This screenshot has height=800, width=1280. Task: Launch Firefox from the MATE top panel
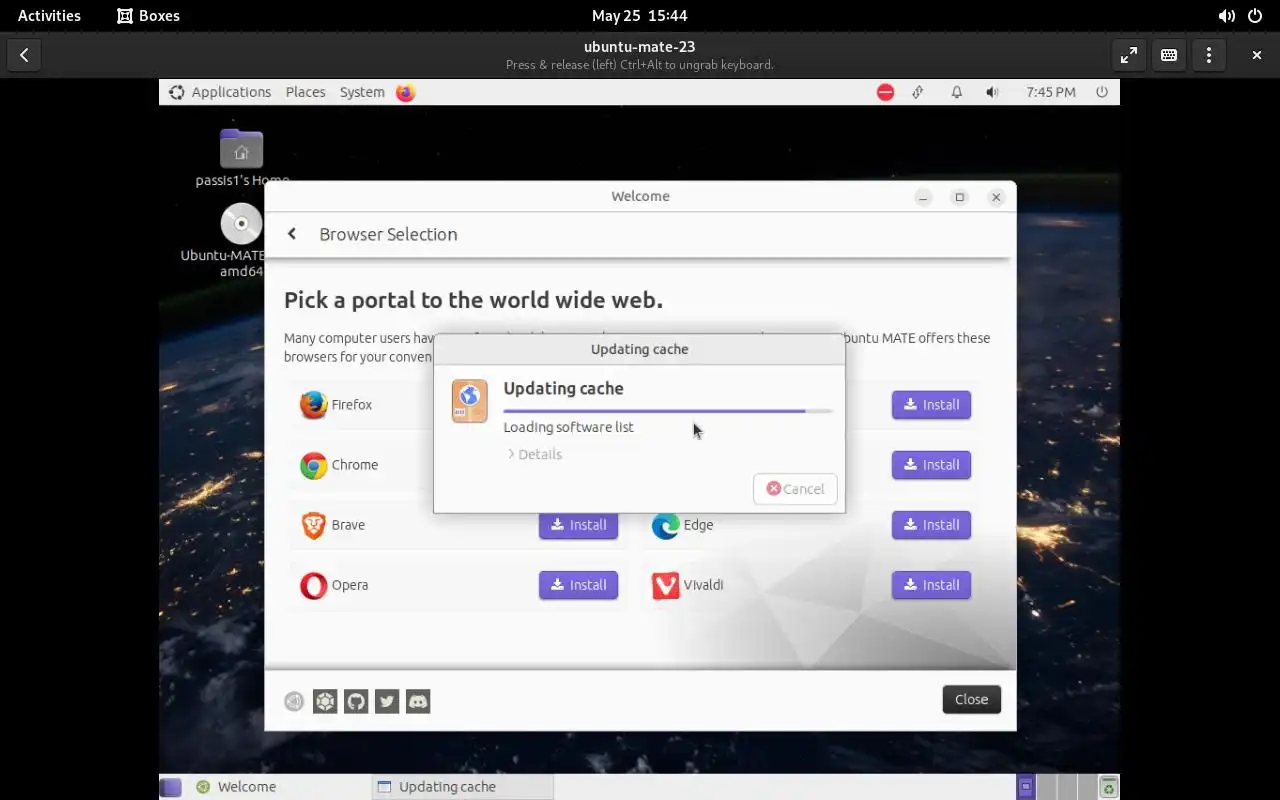(405, 92)
